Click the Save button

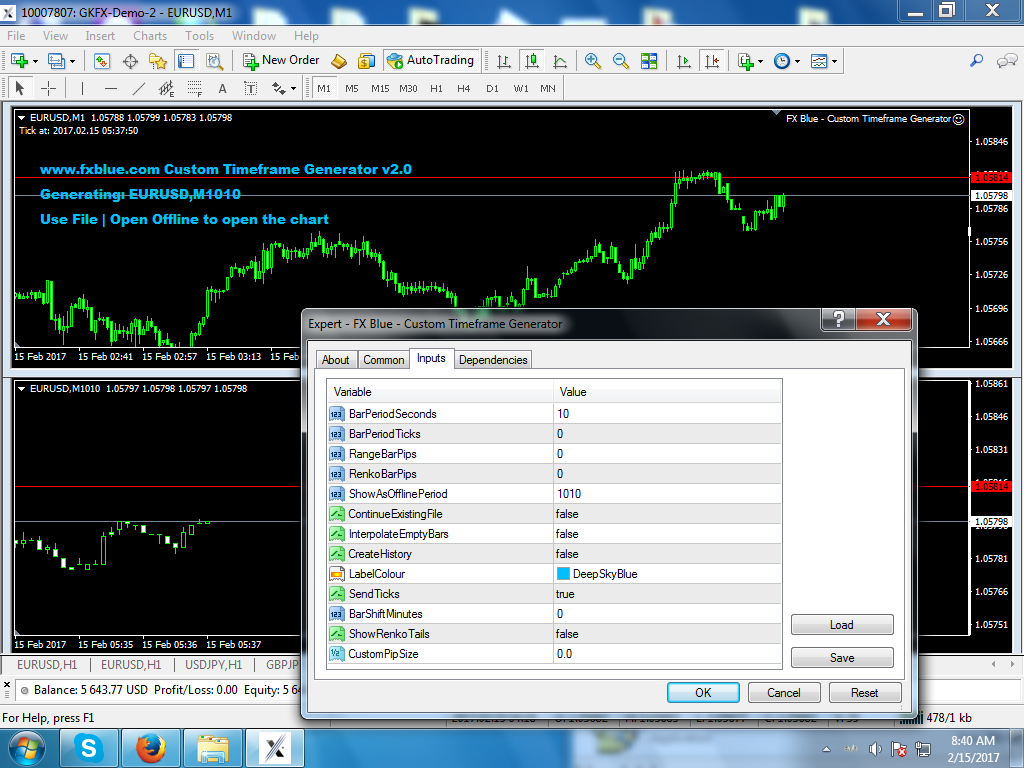pos(842,658)
